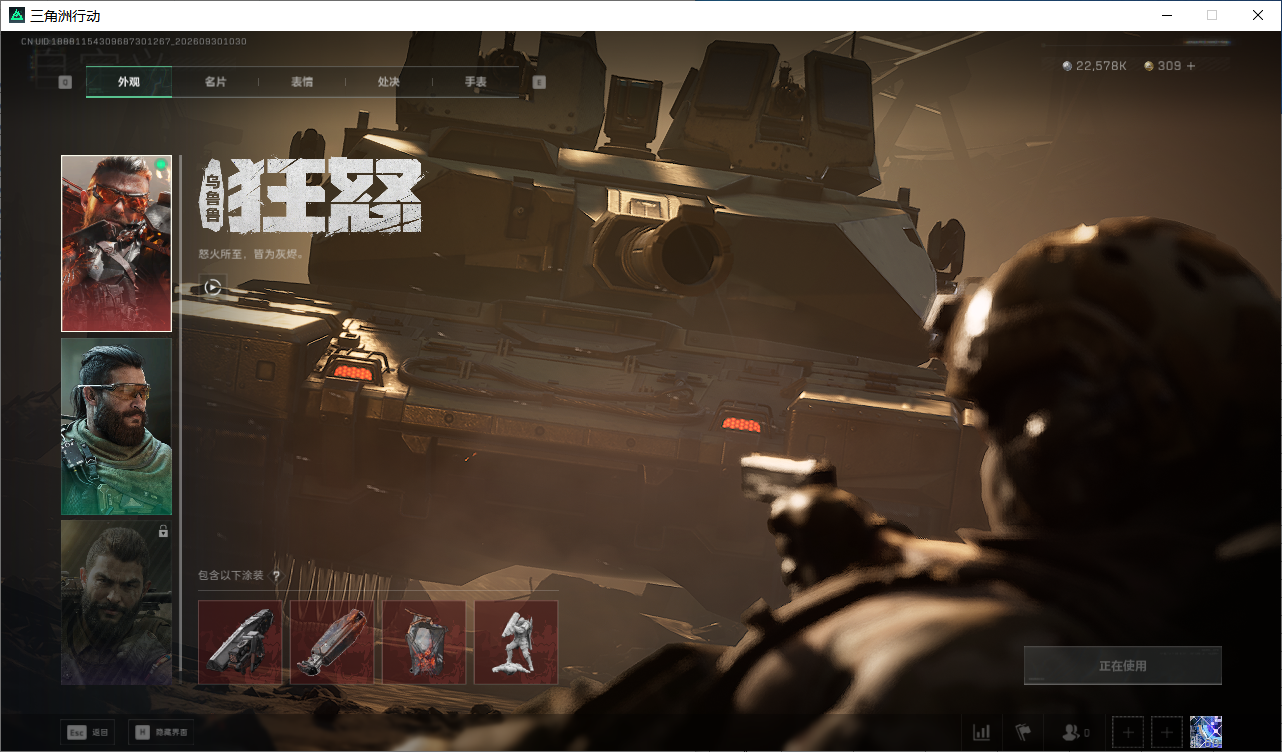Open the 手表 tab
The width and height of the screenshot is (1282, 752).
(x=475, y=82)
